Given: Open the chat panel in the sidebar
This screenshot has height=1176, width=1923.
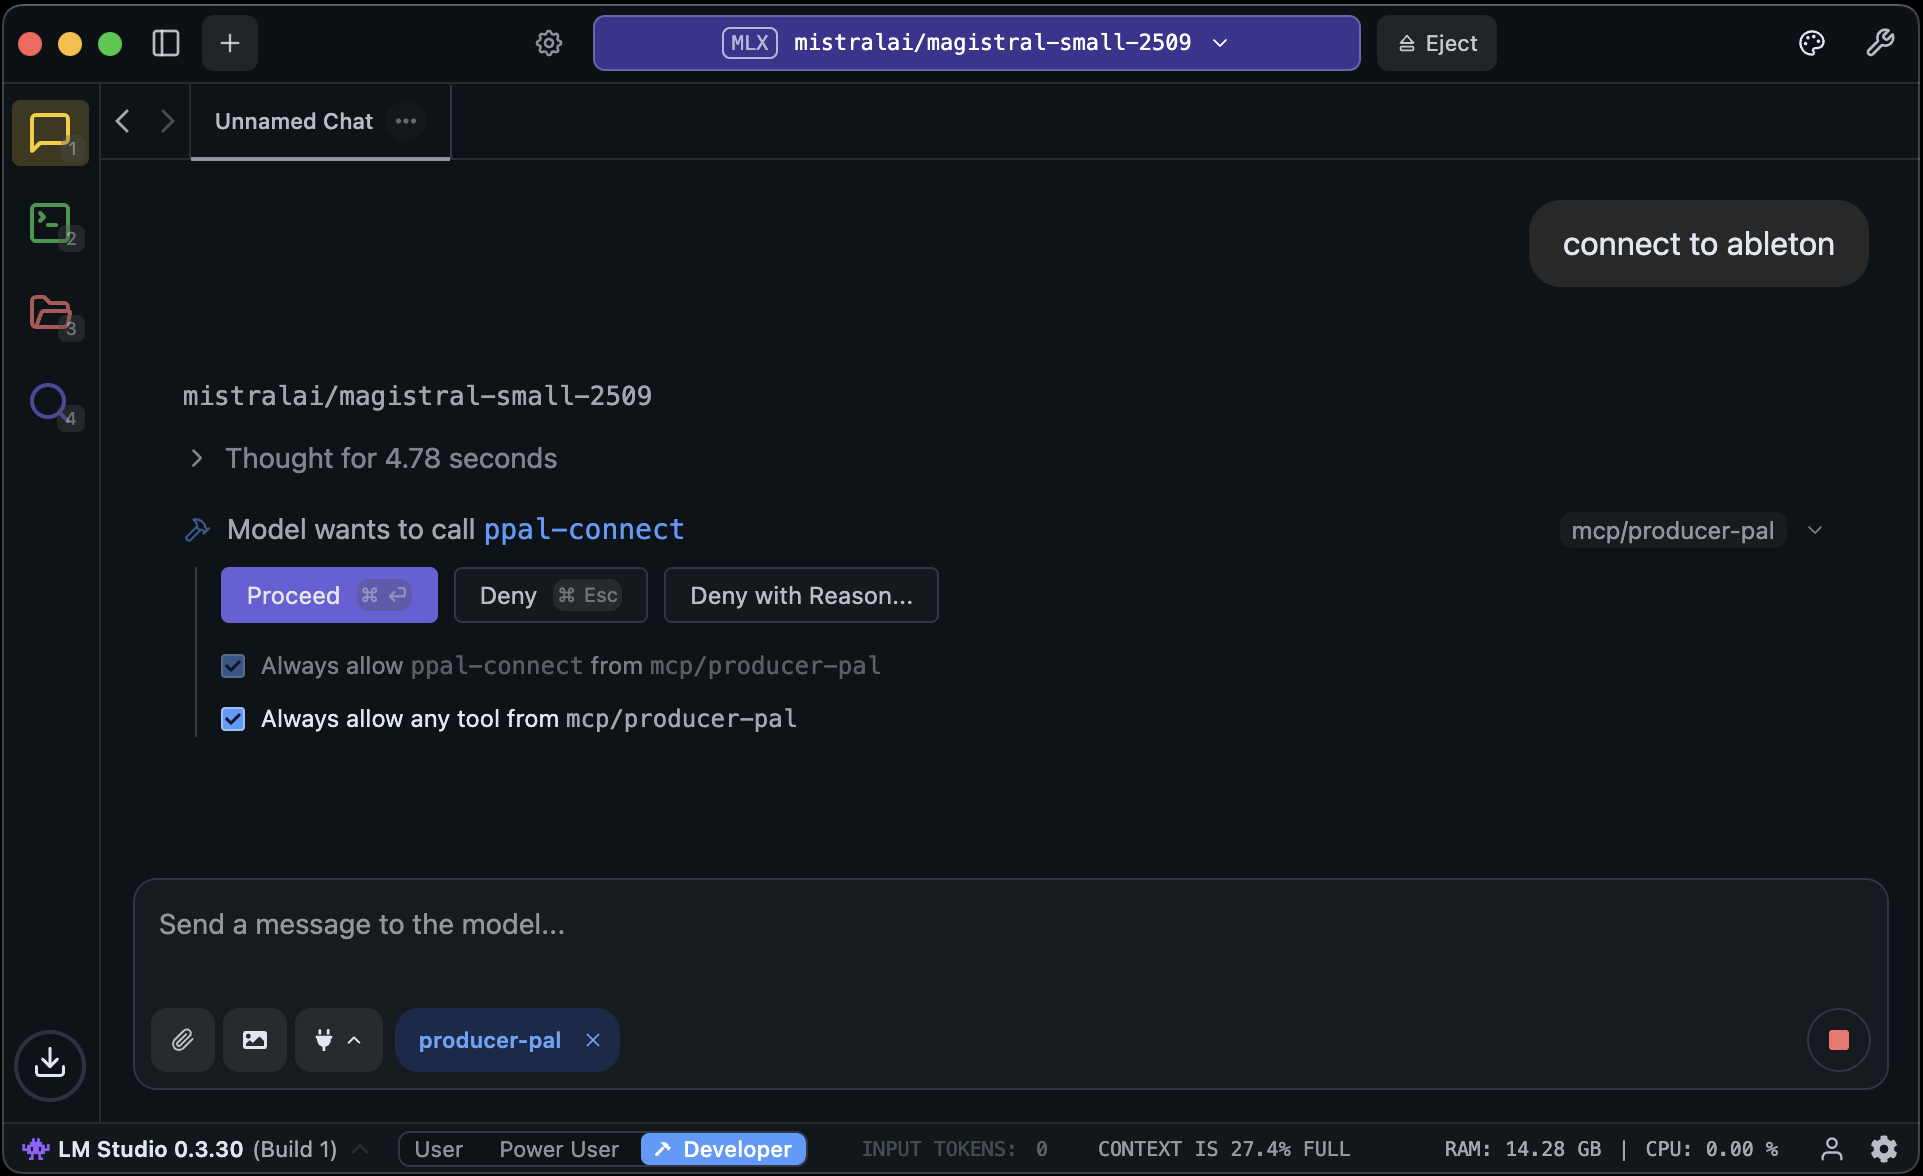Looking at the screenshot, I should pos(49,131).
